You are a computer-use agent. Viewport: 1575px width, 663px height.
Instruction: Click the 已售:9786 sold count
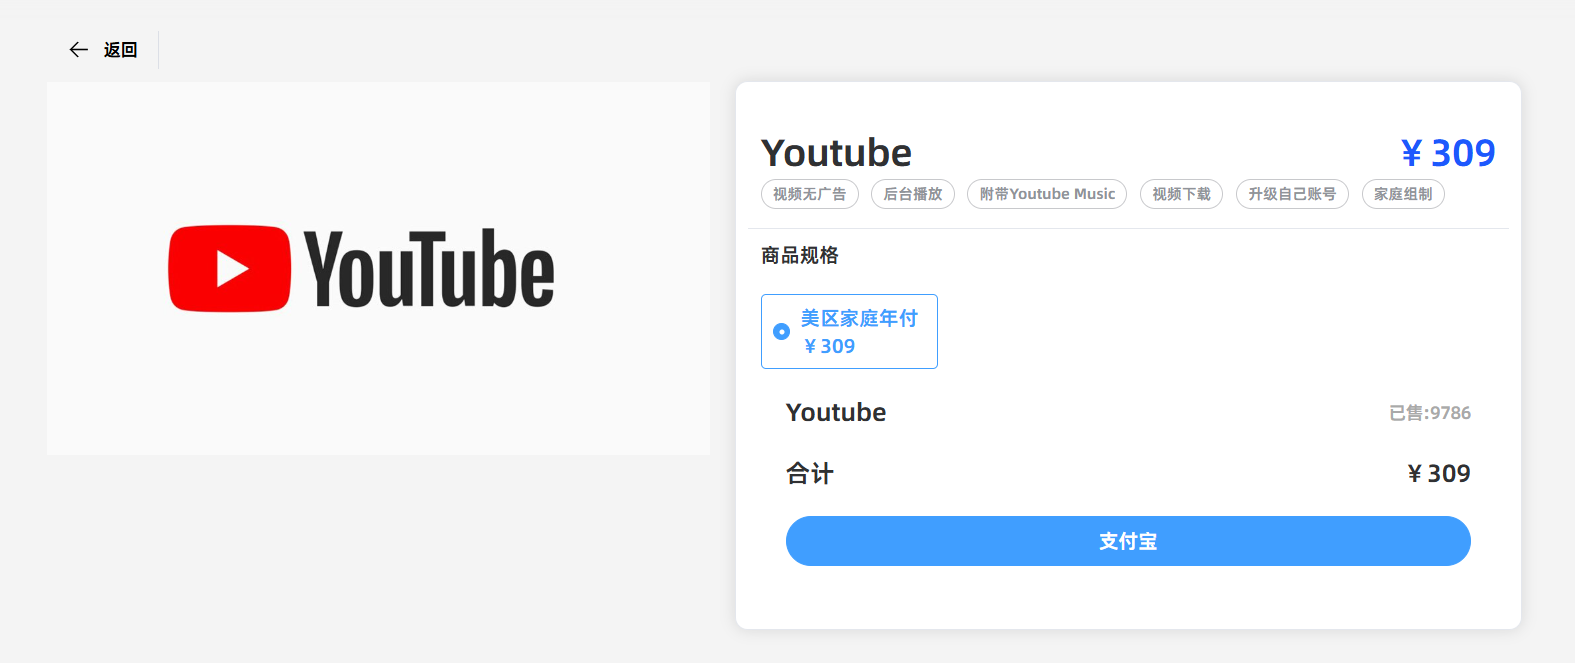click(1430, 413)
